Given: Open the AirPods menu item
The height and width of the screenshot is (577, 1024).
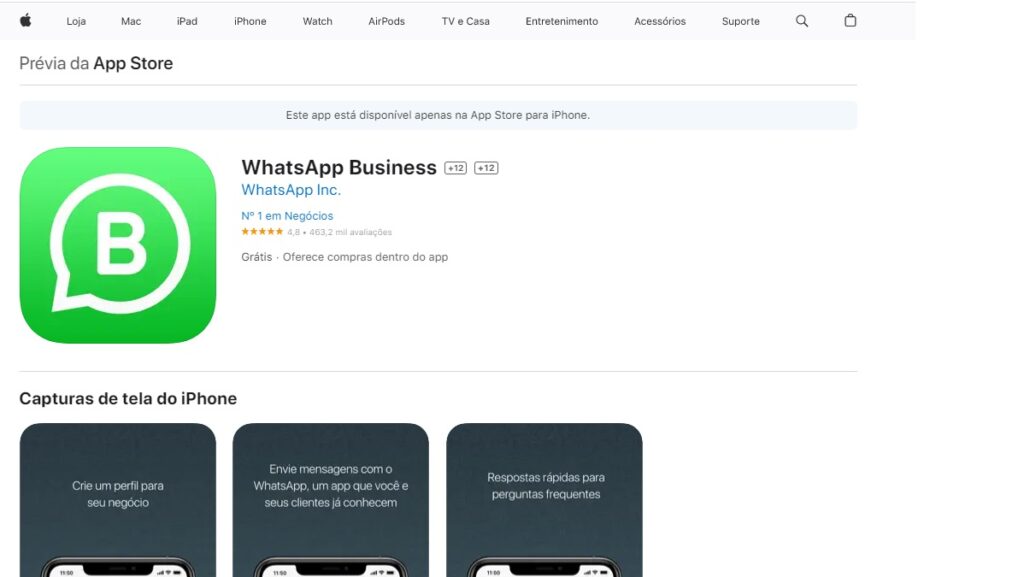Looking at the screenshot, I should (387, 21).
